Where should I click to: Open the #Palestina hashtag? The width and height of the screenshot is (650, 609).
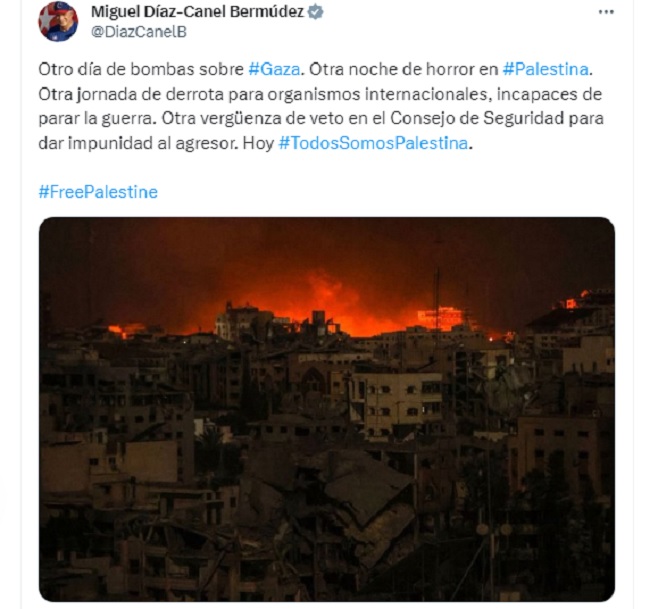click(546, 69)
